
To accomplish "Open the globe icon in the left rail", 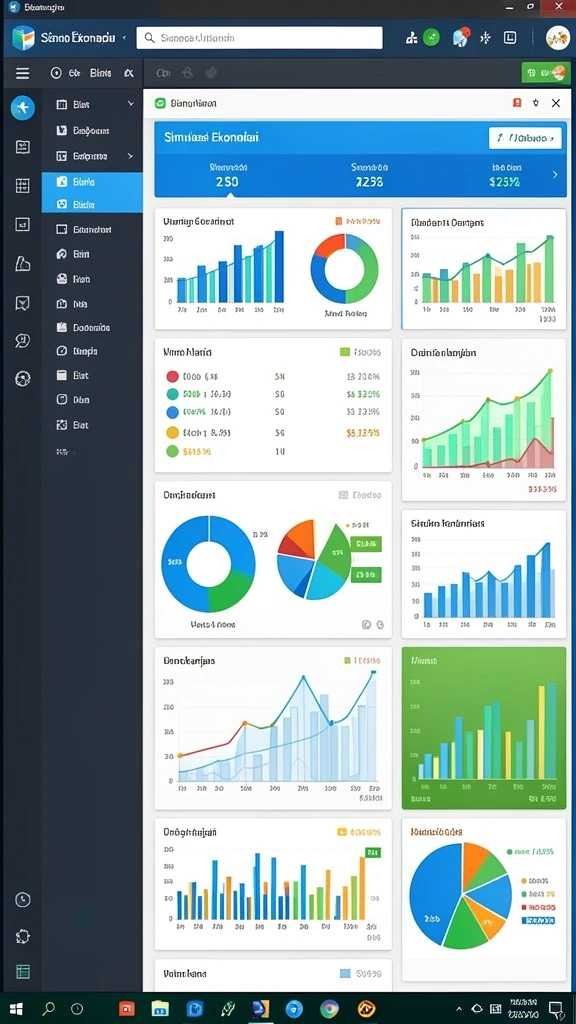I will point(22,378).
